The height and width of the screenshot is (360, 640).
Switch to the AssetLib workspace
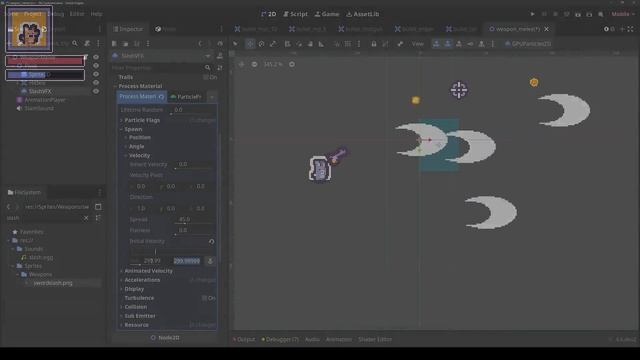tap(362, 14)
